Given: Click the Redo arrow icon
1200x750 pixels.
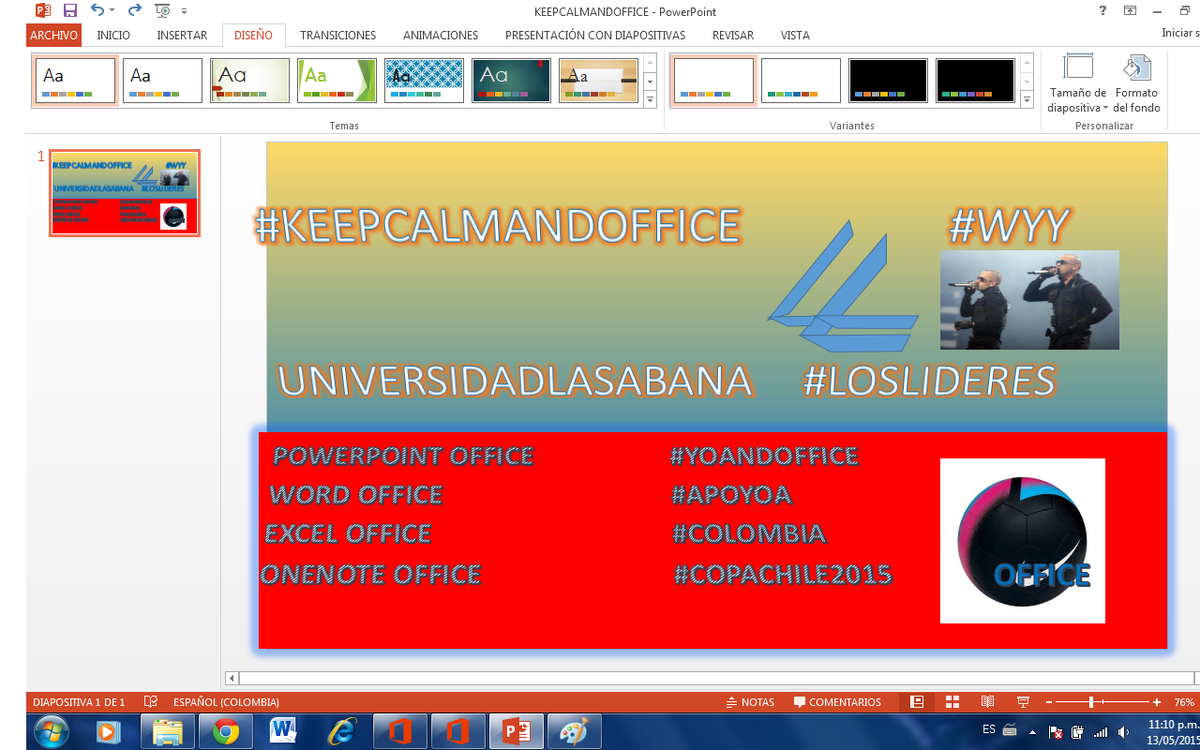Looking at the screenshot, I should (134, 10).
